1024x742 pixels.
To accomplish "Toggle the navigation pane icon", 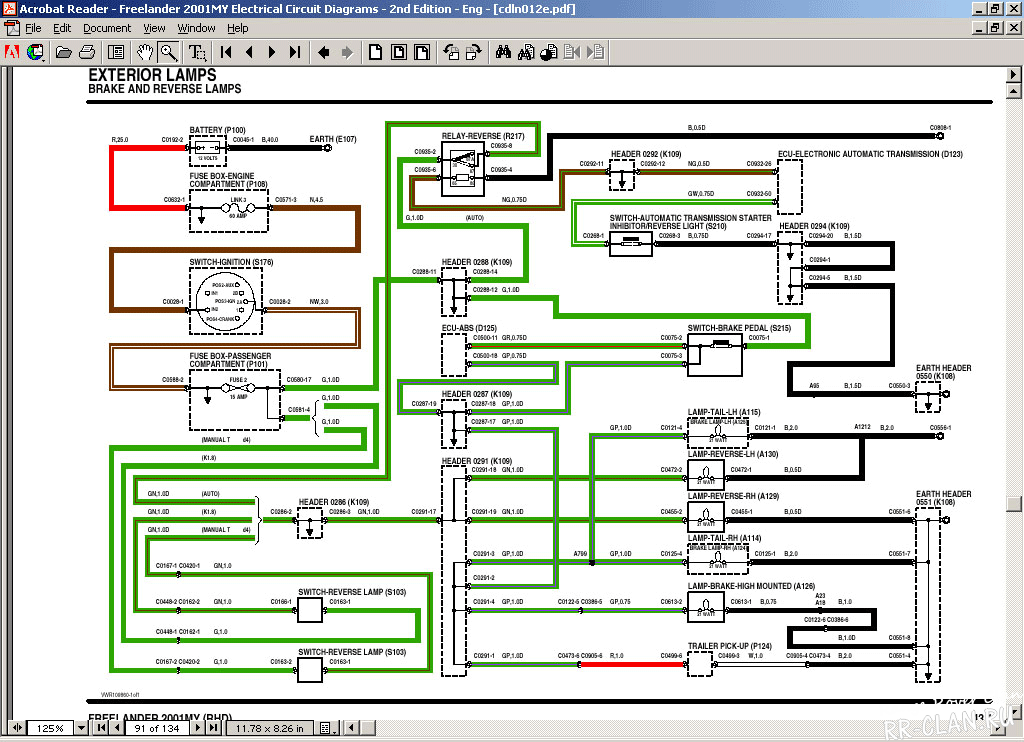I will point(114,52).
